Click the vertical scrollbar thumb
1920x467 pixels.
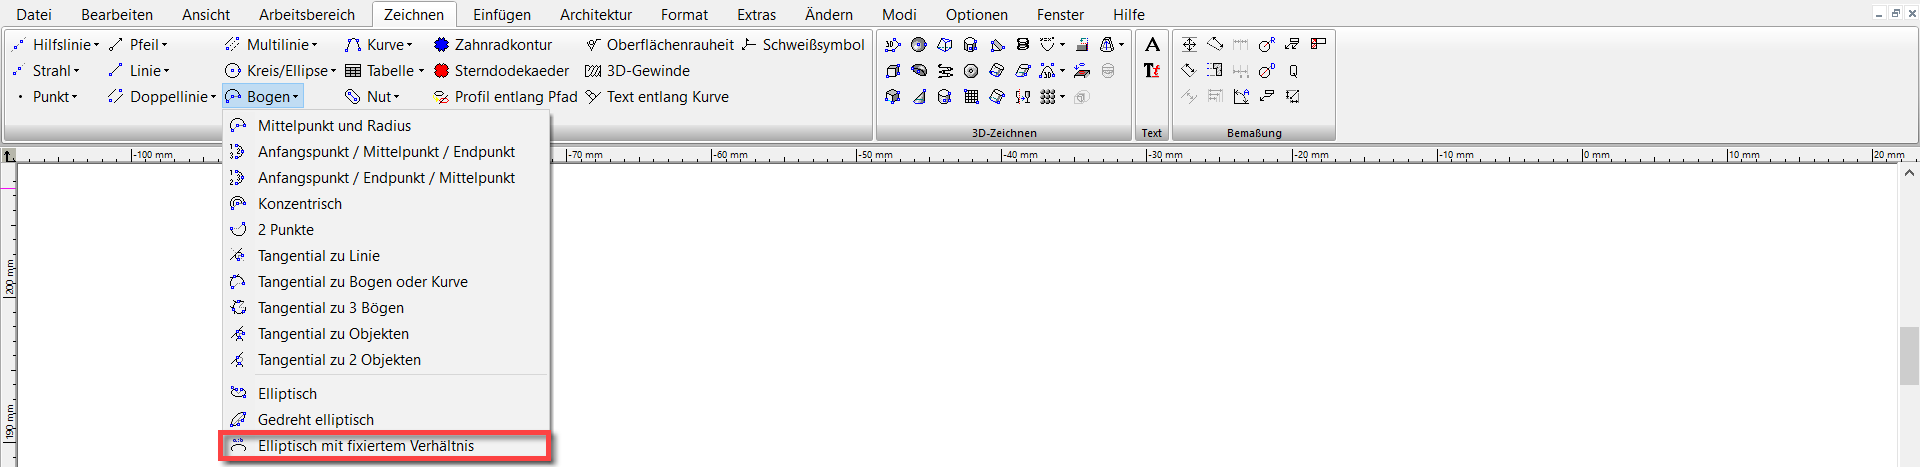(x=1909, y=355)
